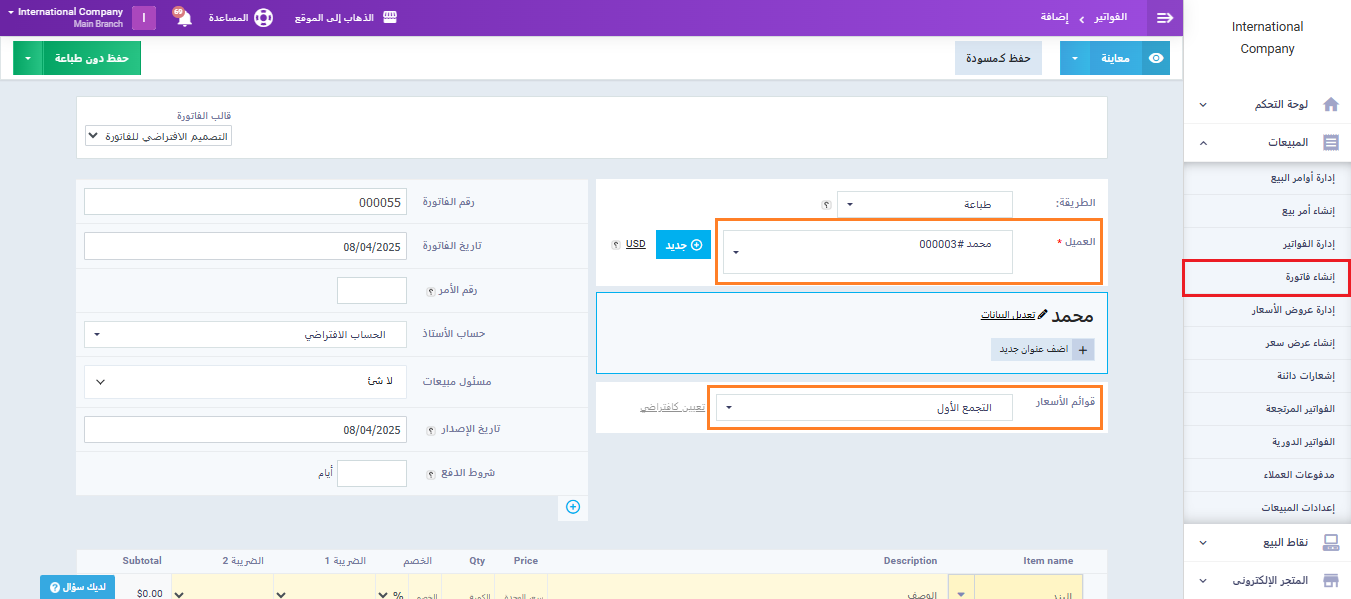Click the home icon for لوحة التحكم
This screenshot has height=599, width=1351.
[1330, 104]
